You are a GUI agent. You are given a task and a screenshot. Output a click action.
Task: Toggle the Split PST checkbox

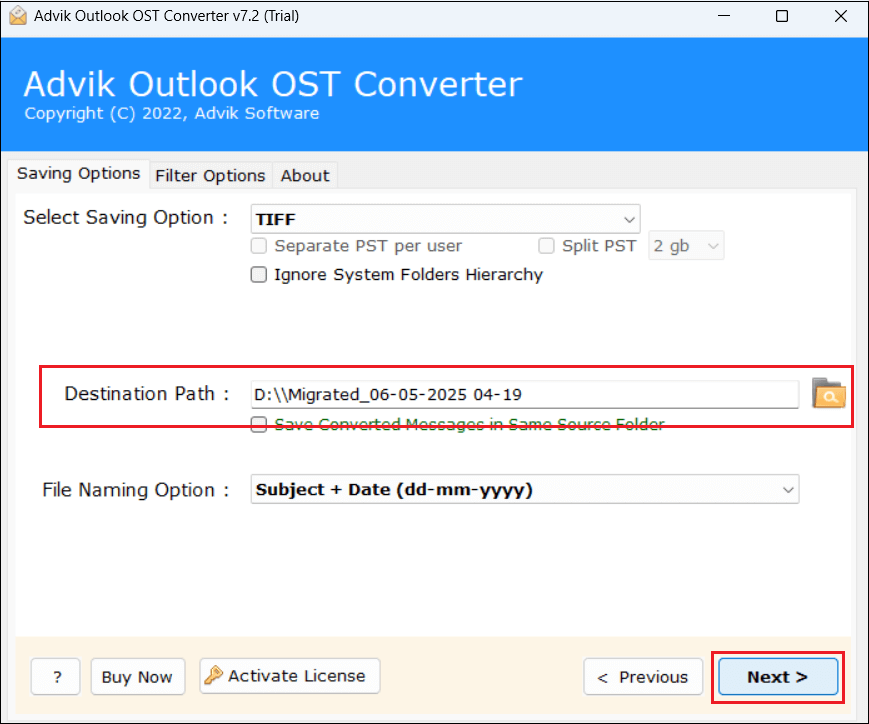point(546,246)
